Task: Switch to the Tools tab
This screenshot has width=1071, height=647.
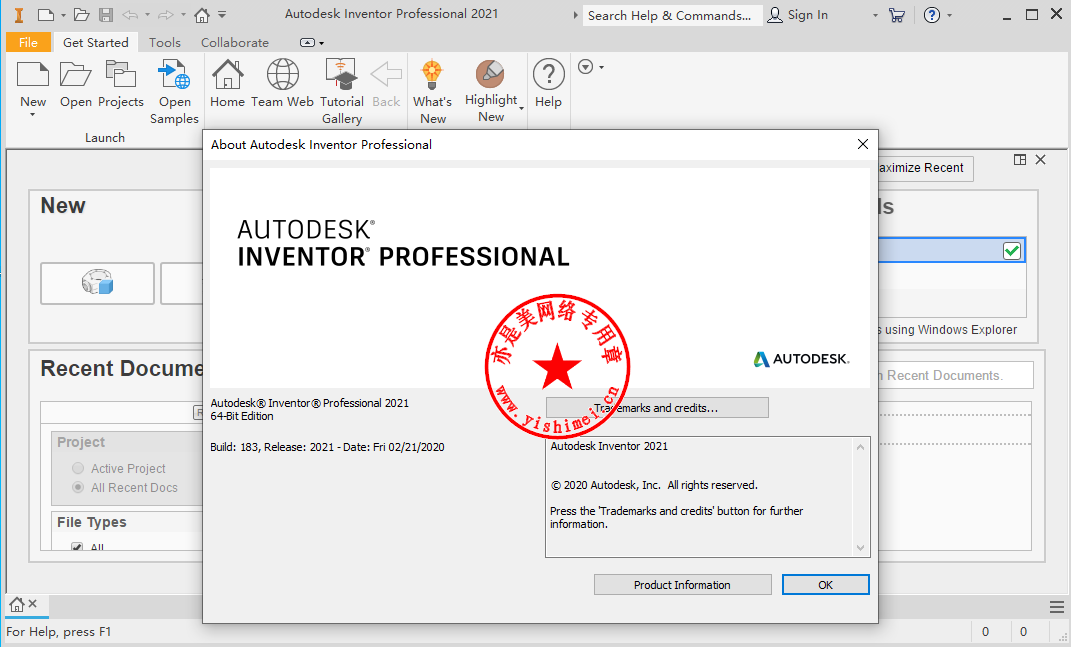Action: click(x=165, y=42)
